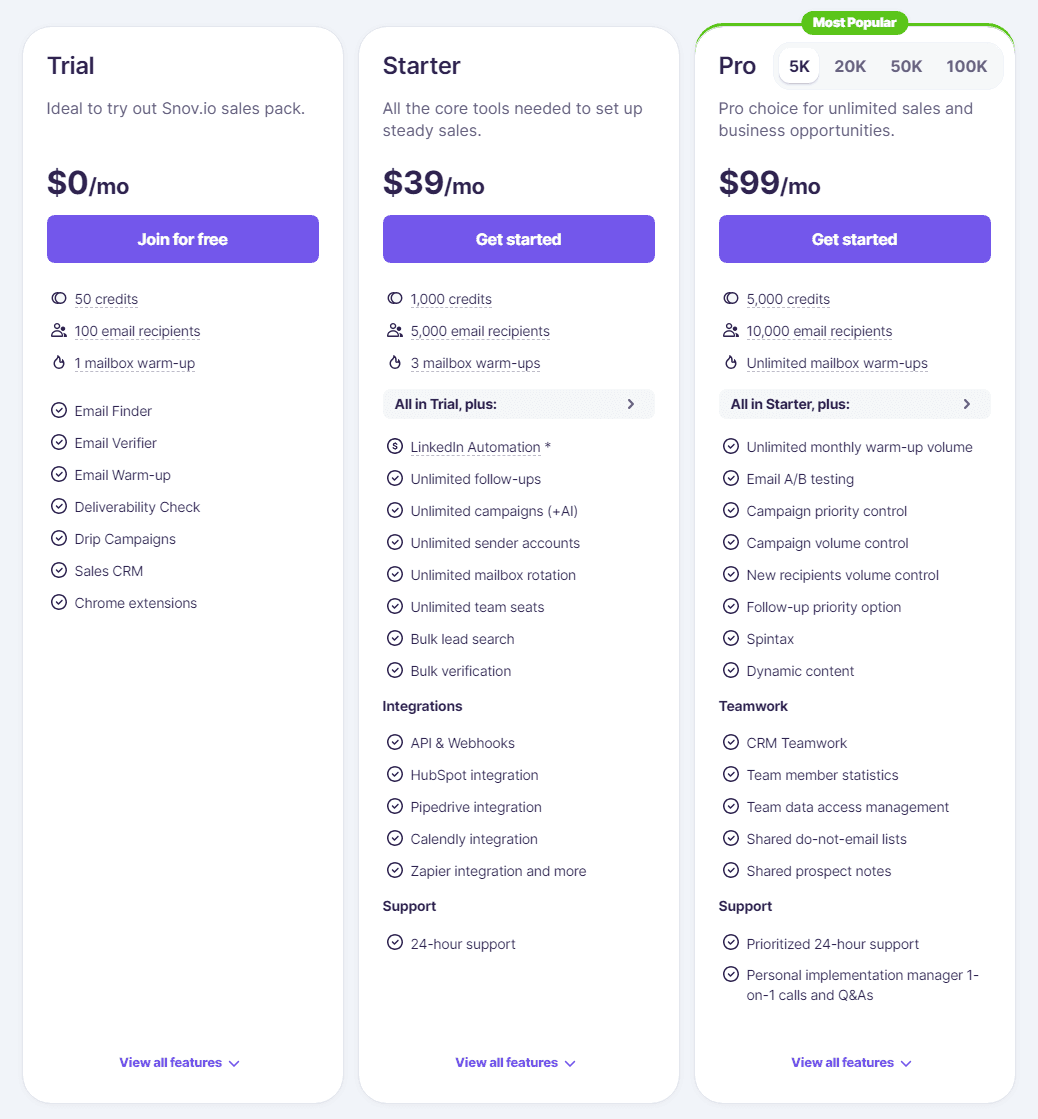The image size is (1038, 1119).
Task: Click the Join for free button
Action: click(x=182, y=239)
